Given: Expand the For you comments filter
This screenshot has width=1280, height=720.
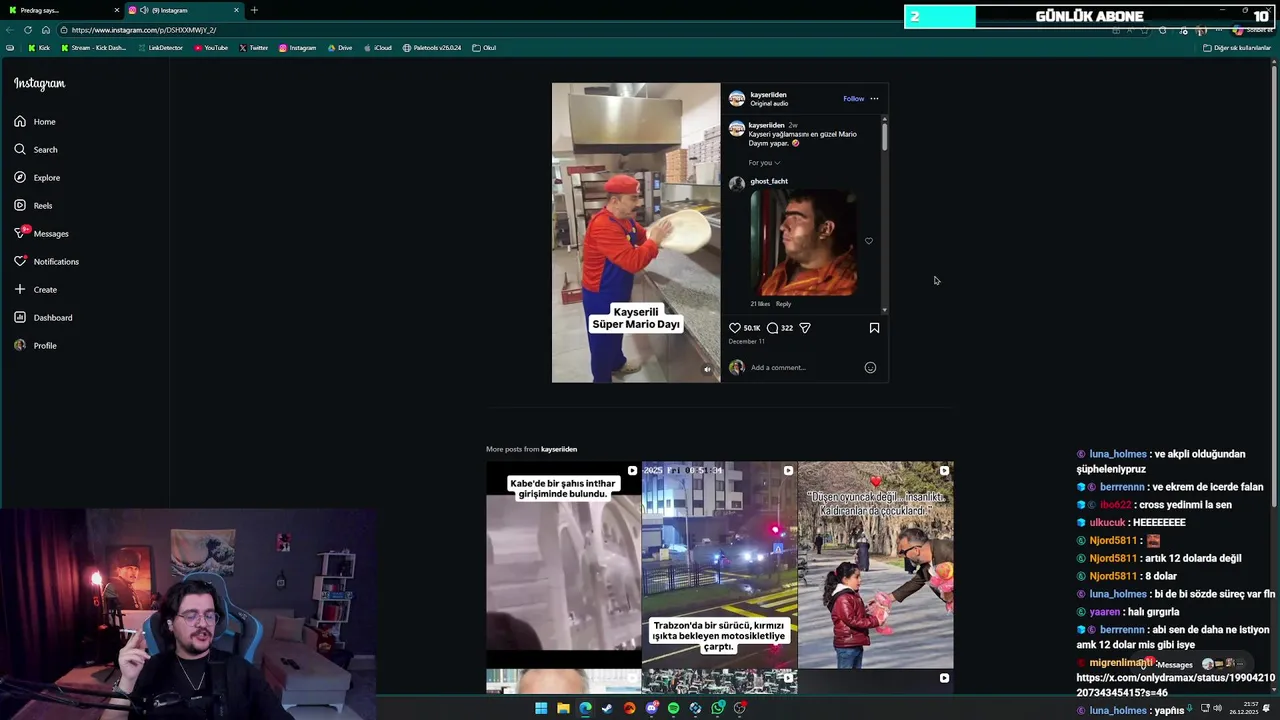Looking at the screenshot, I should pyautogui.click(x=764, y=163).
